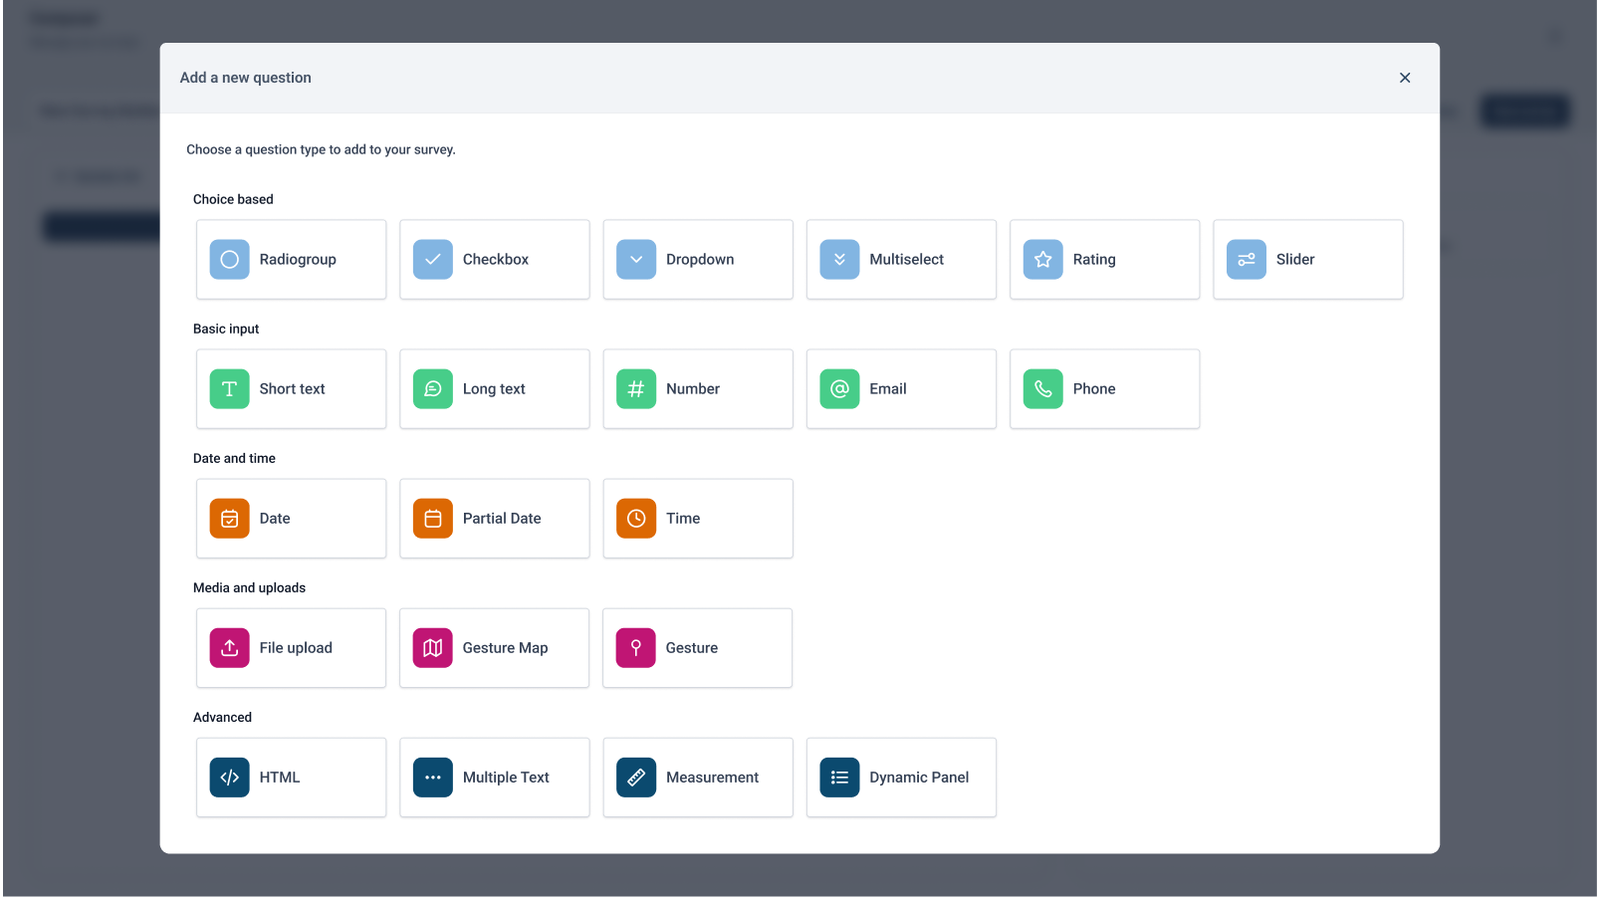Pick the Email at-sign icon
Image resolution: width=1600 pixels, height=900 pixels.
pos(840,389)
